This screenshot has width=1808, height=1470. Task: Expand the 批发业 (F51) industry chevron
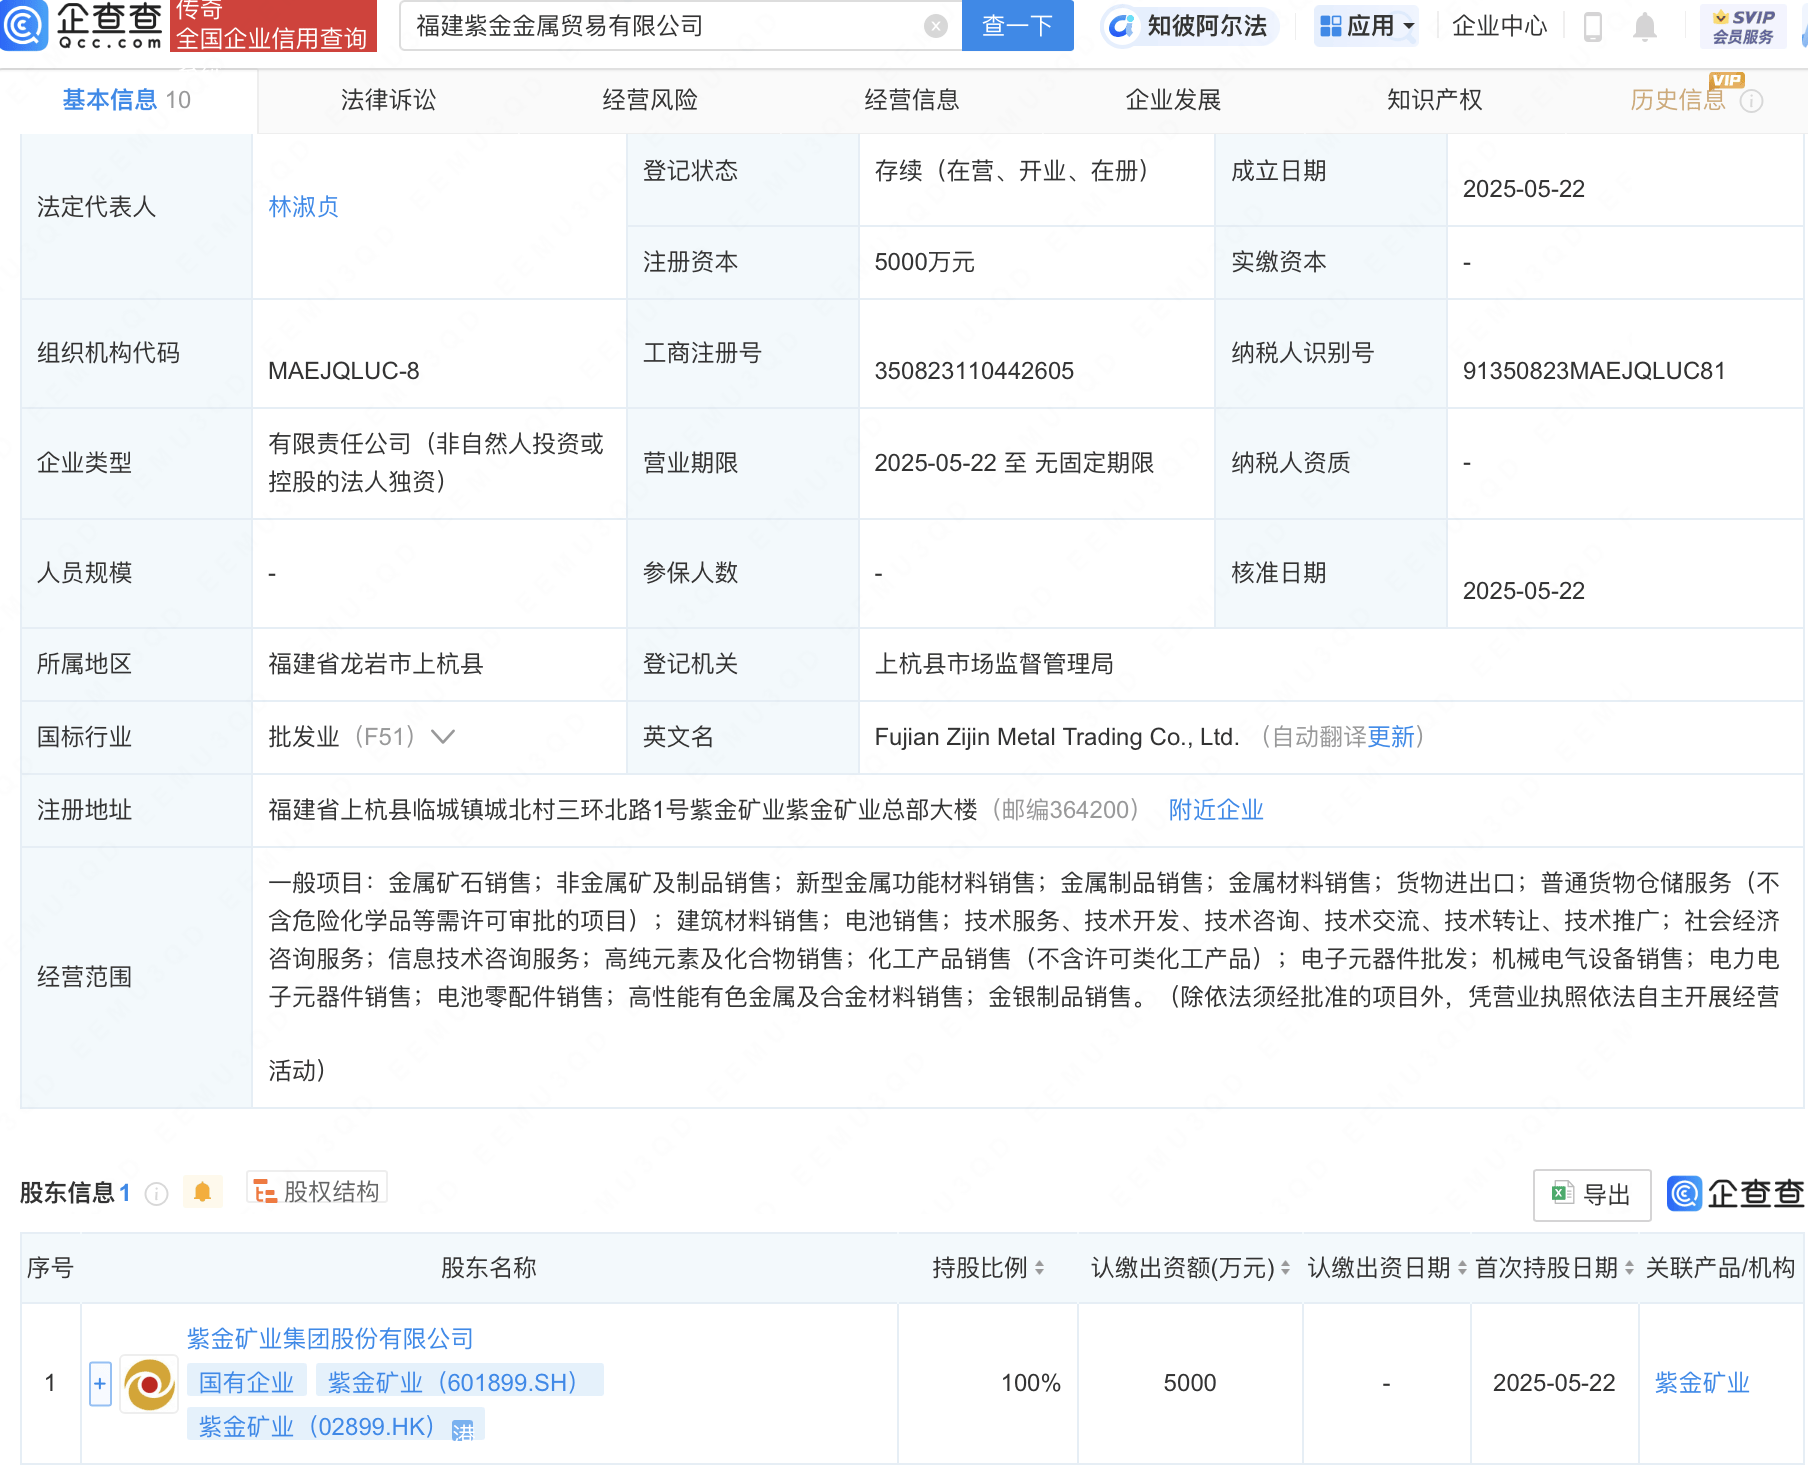tap(443, 737)
